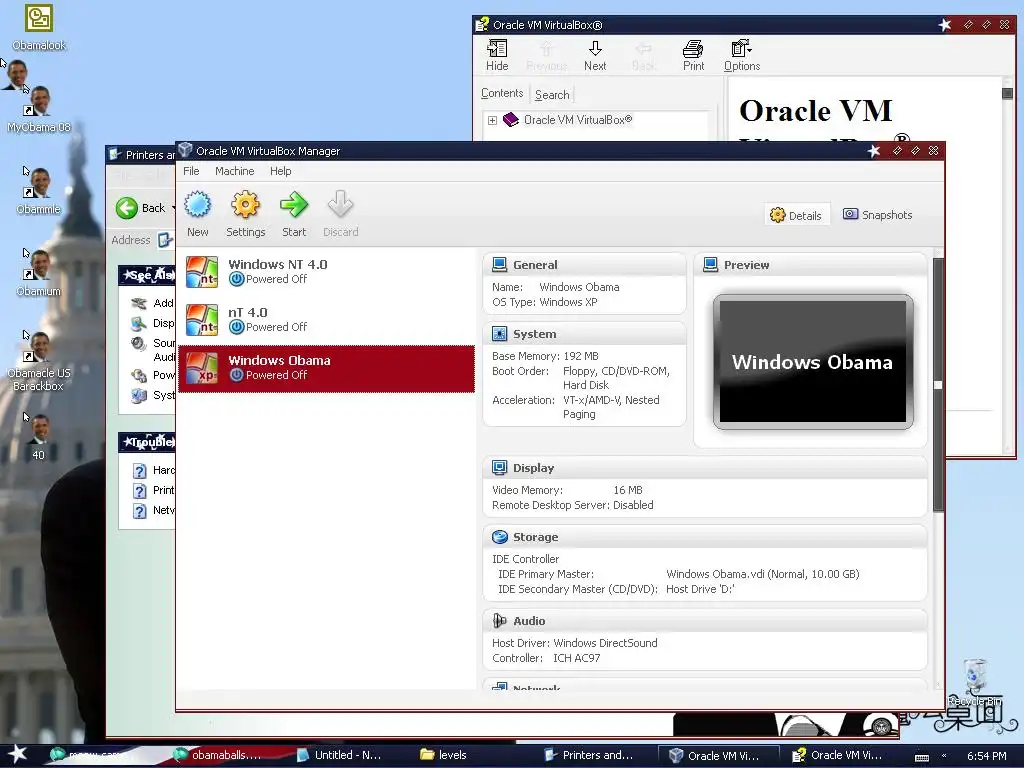Click Controller ICH AC97 text
Viewport: 1024px width, 768px height.
546,658
